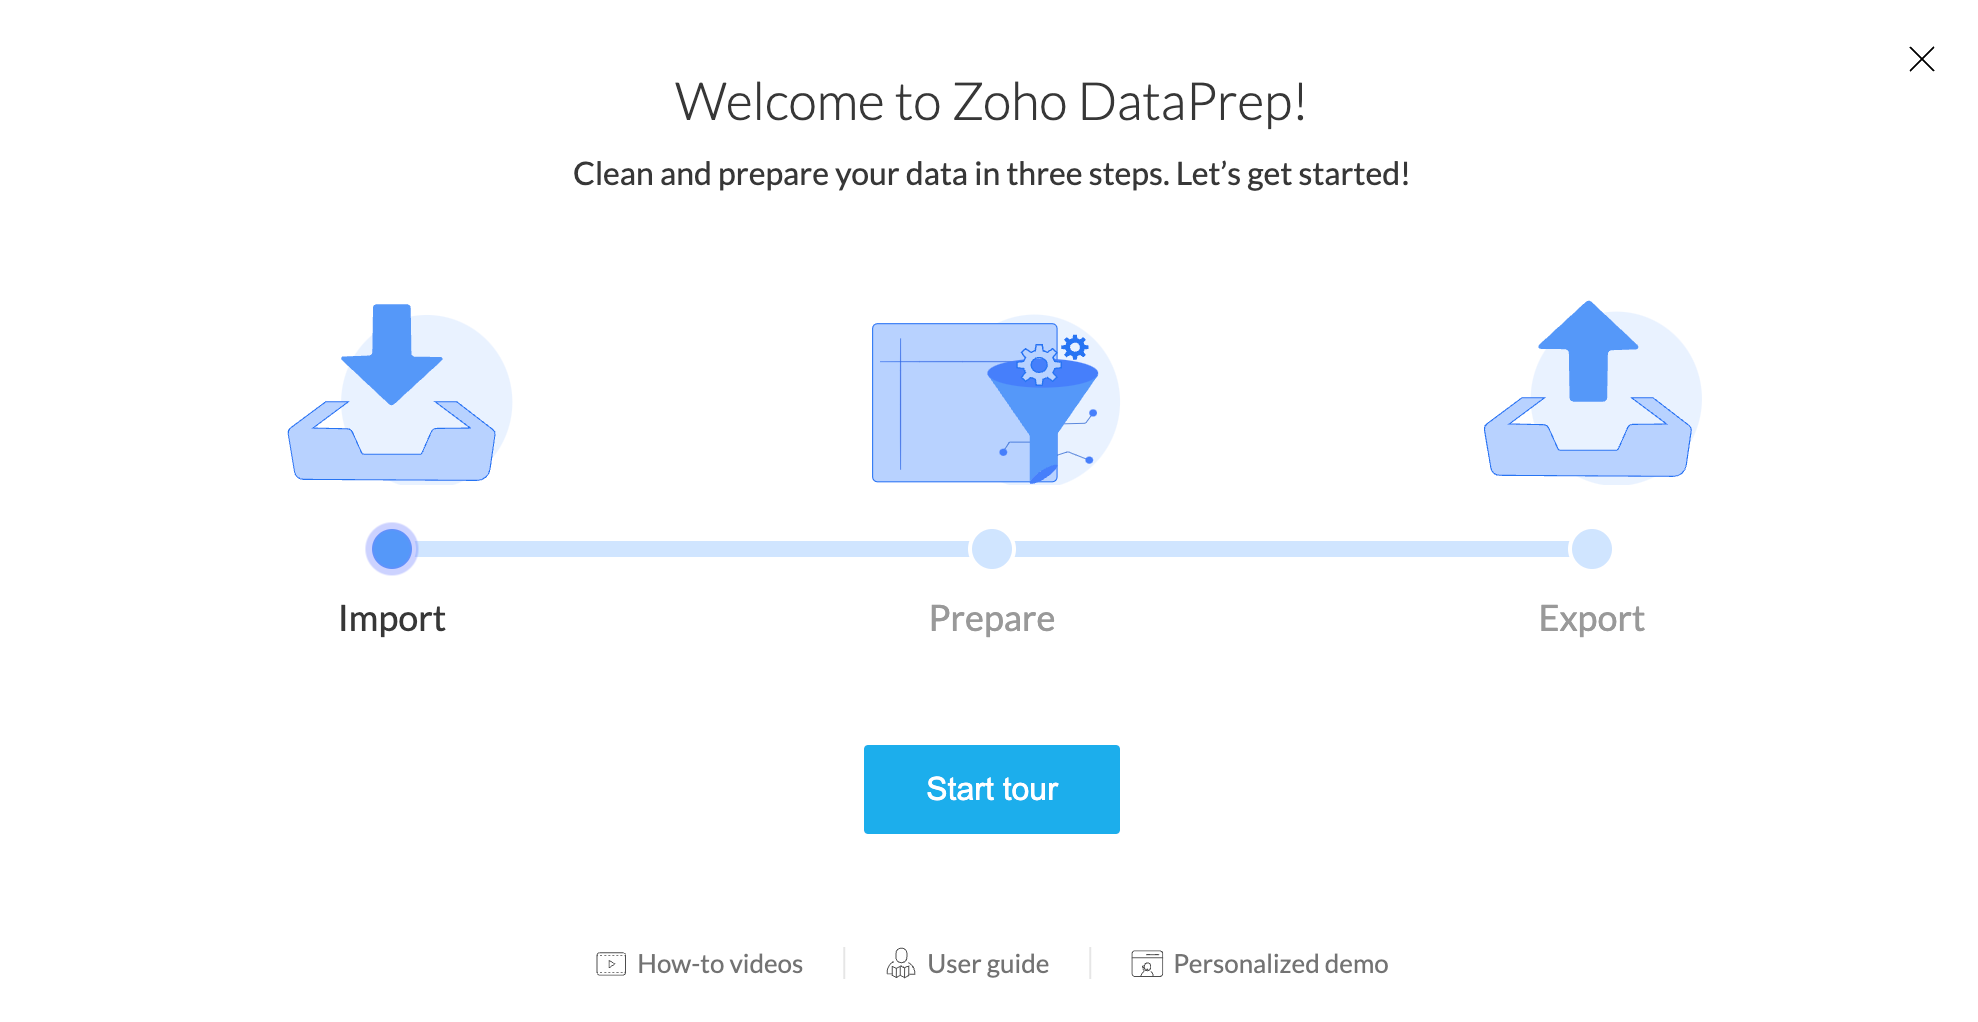Select the Prepare step dot
This screenshot has width=1978, height=1022.
click(992, 549)
